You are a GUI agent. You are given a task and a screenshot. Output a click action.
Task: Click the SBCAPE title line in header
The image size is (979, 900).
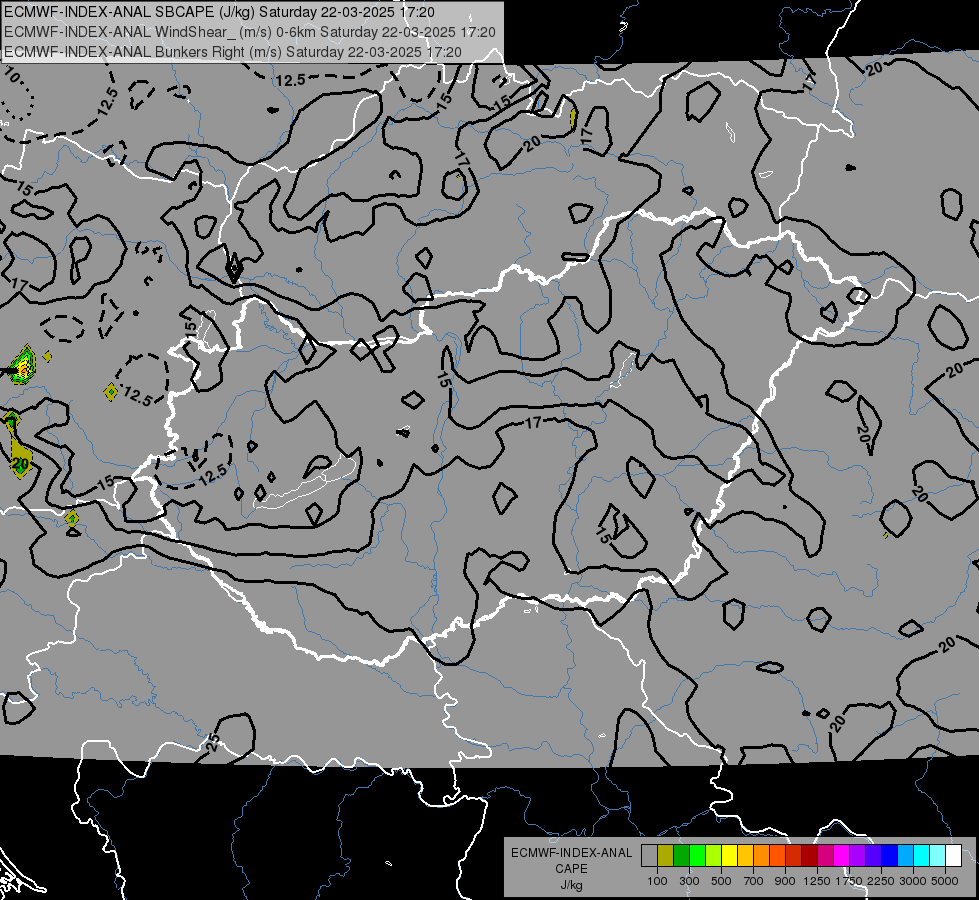pyautogui.click(x=219, y=12)
